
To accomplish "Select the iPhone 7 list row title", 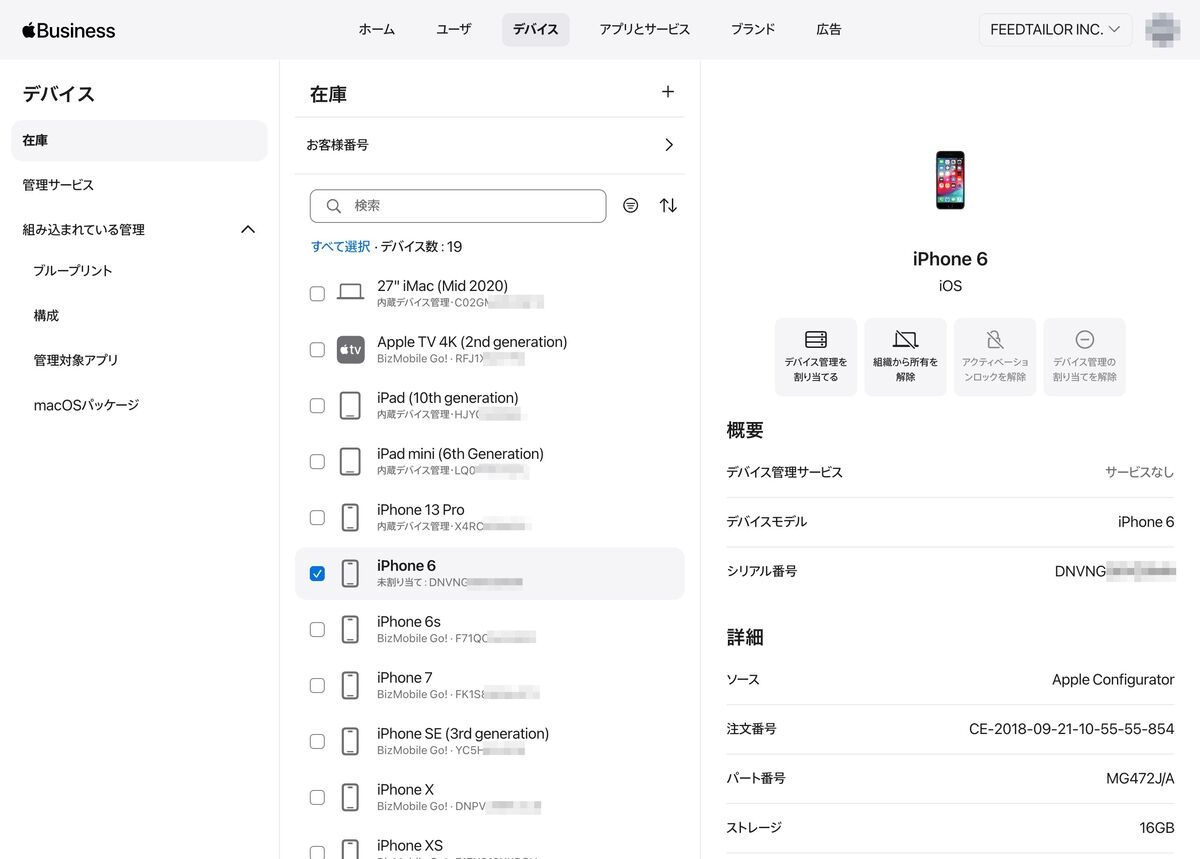I will click(x=405, y=677).
